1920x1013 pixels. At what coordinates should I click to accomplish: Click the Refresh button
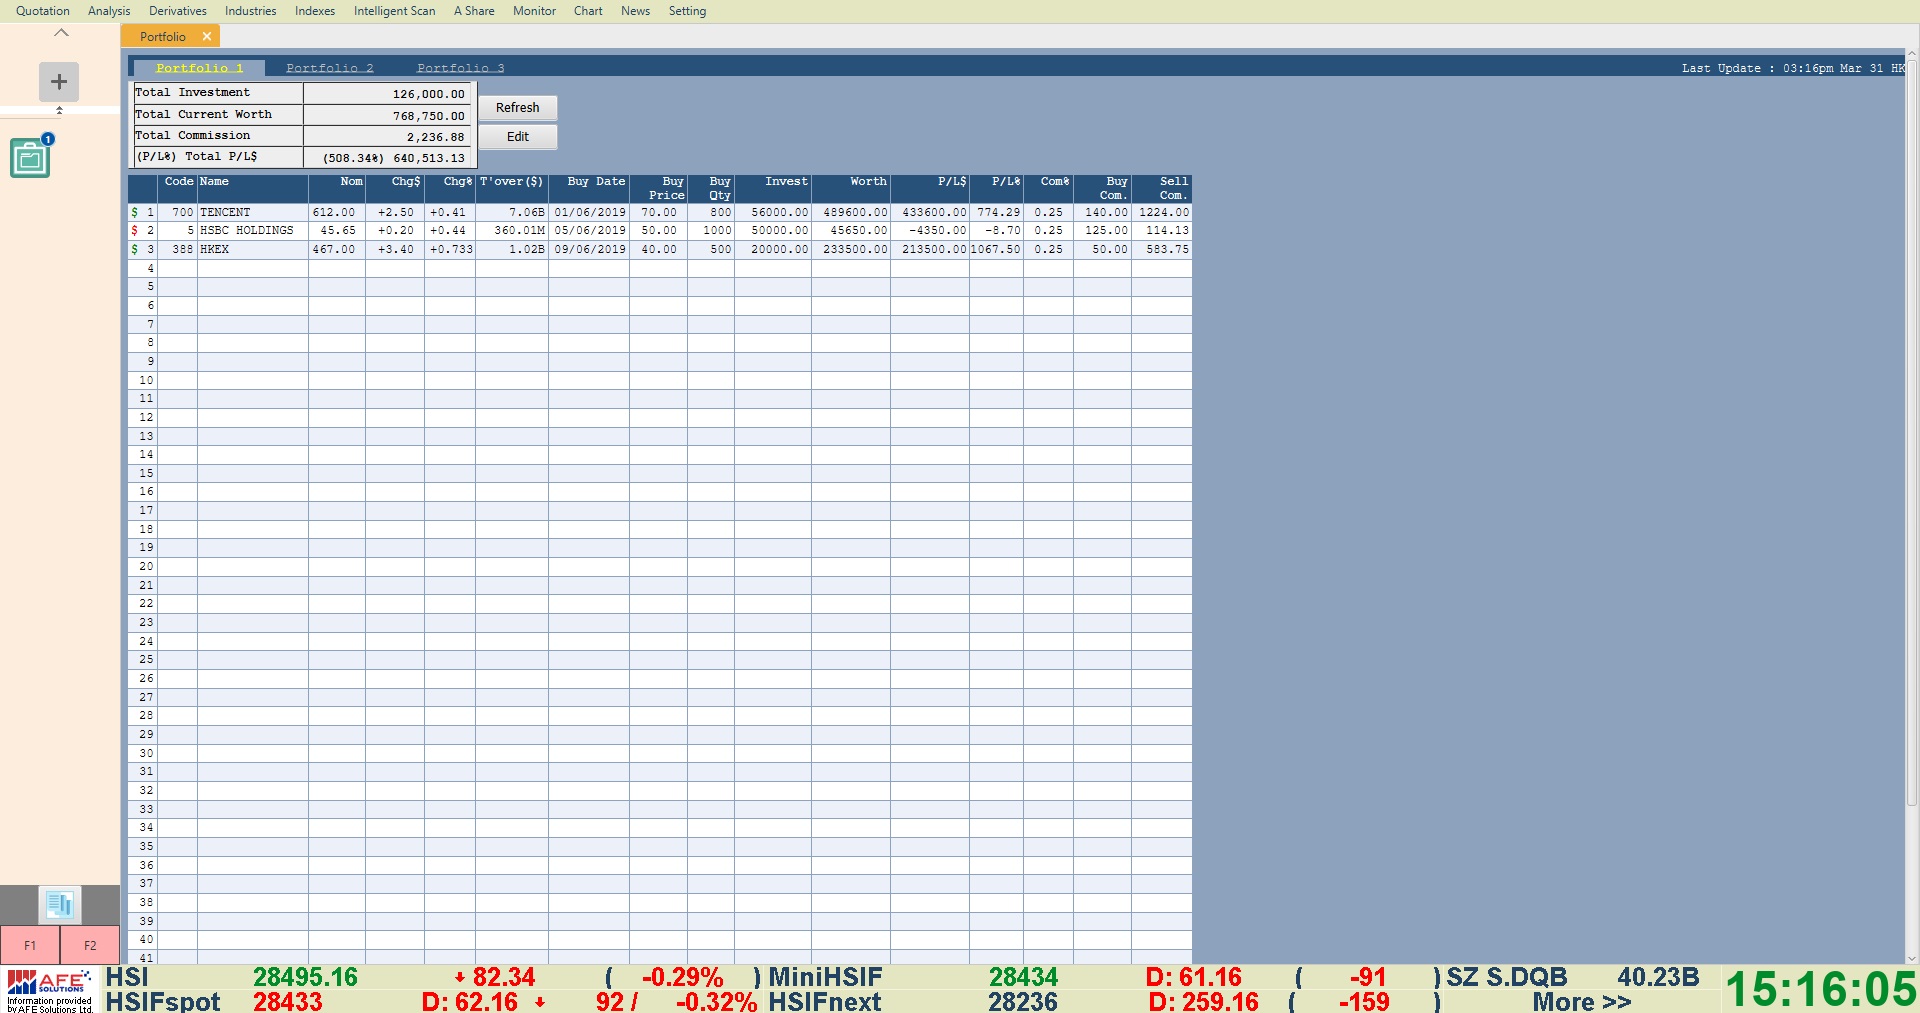[517, 108]
